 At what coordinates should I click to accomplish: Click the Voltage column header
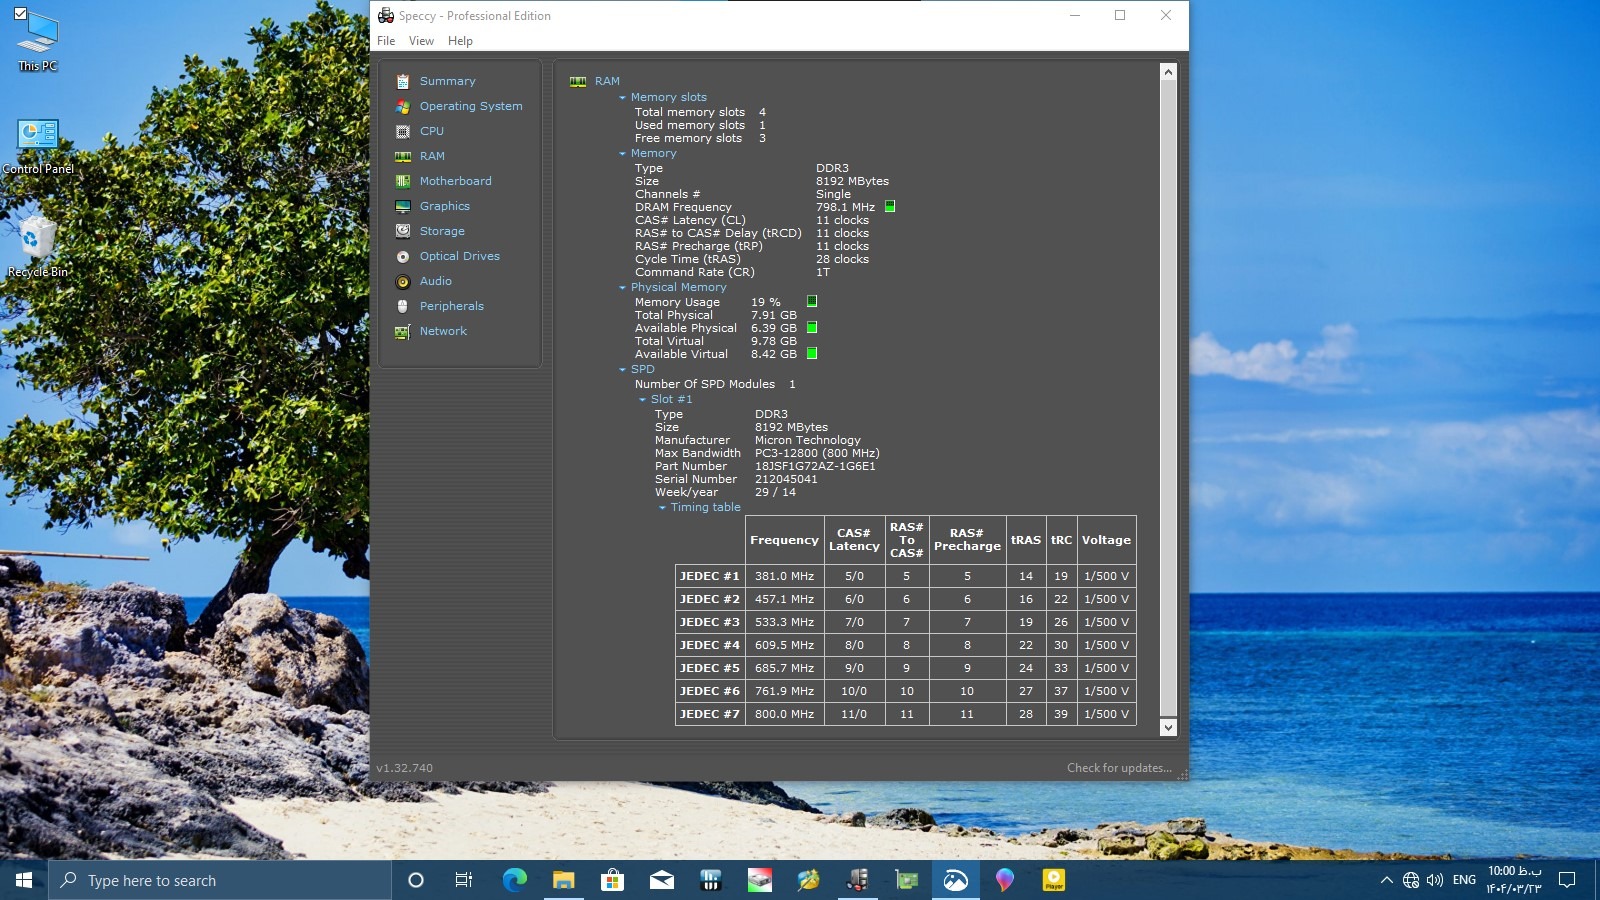coord(1106,540)
